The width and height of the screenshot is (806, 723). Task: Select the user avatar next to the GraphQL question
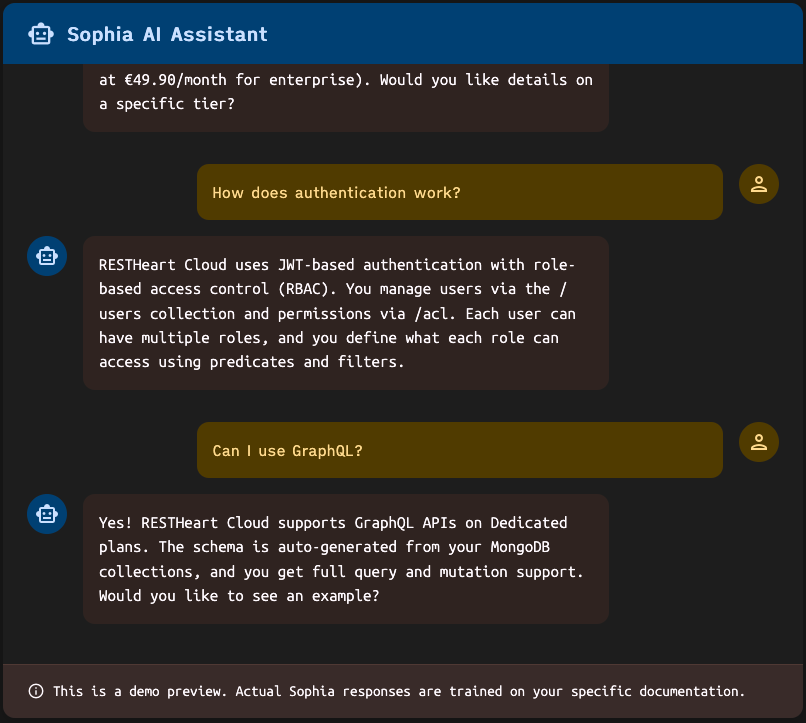[758, 442]
